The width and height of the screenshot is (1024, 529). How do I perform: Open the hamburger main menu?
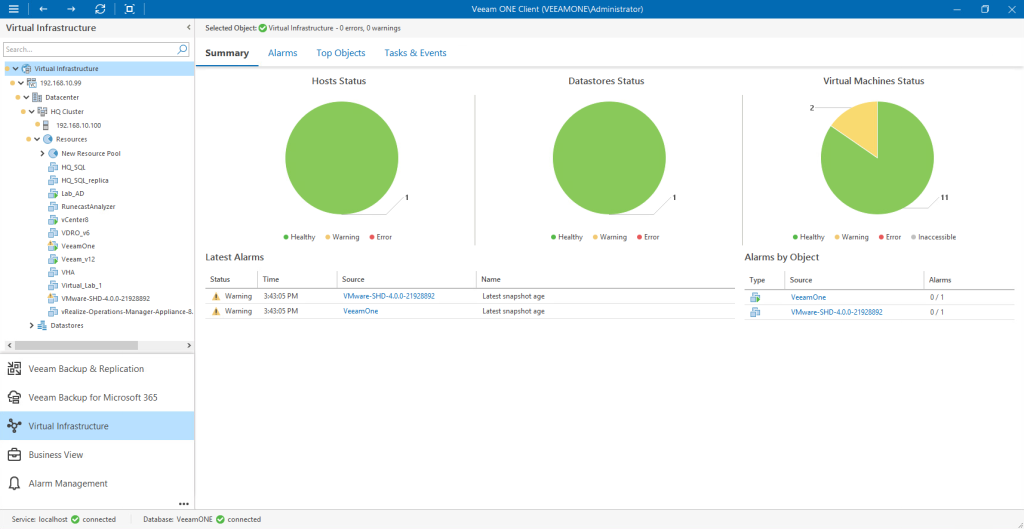point(14,9)
